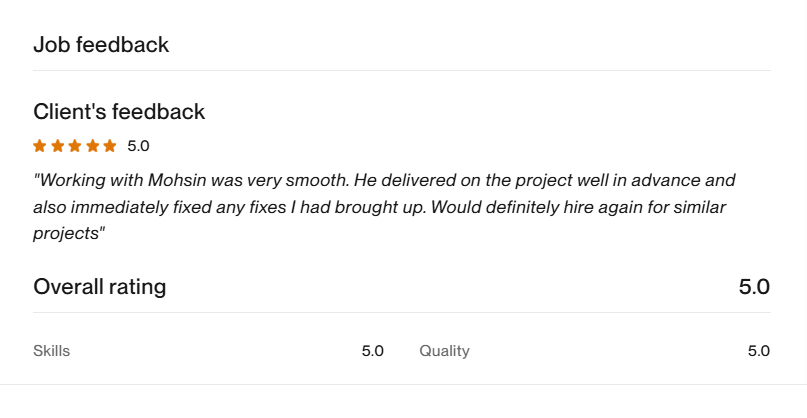Select the fifth and last rating star

tap(110, 146)
